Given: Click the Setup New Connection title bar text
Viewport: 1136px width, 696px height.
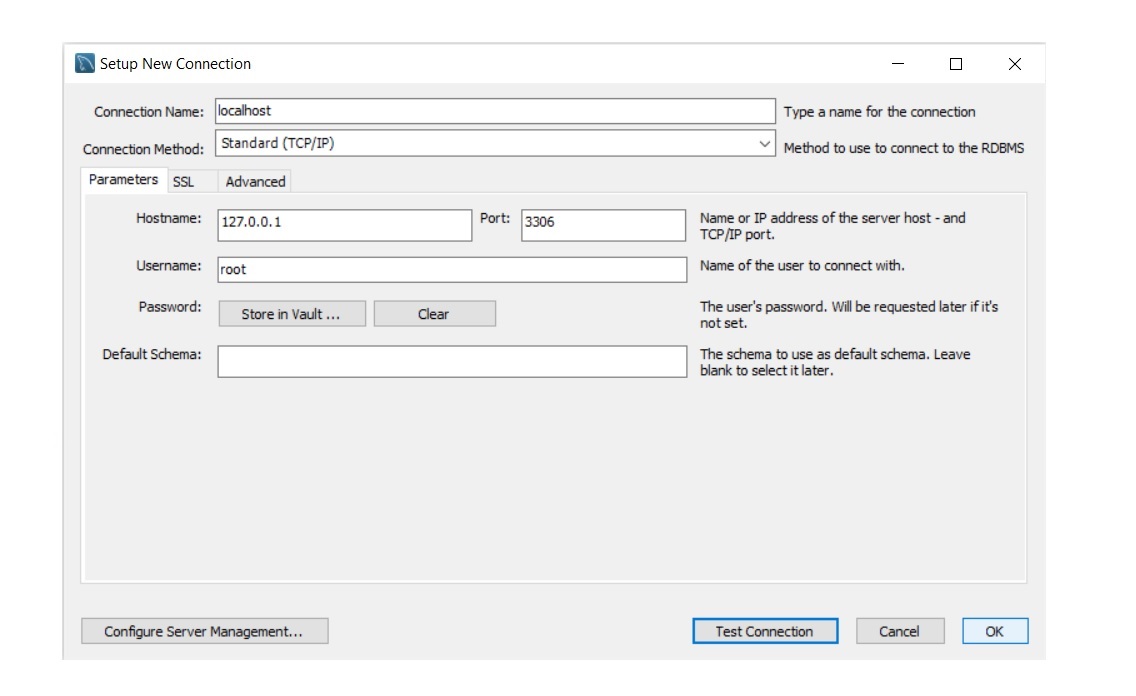Looking at the screenshot, I should (176, 64).
